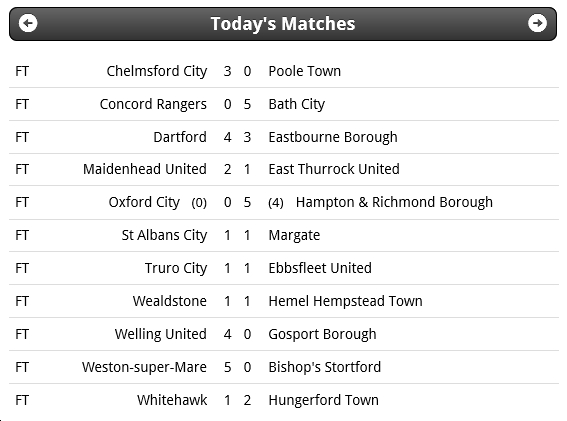567x421 pixels.
Task: Click the Today's Matches header title
Action: [x=283, y=24]
